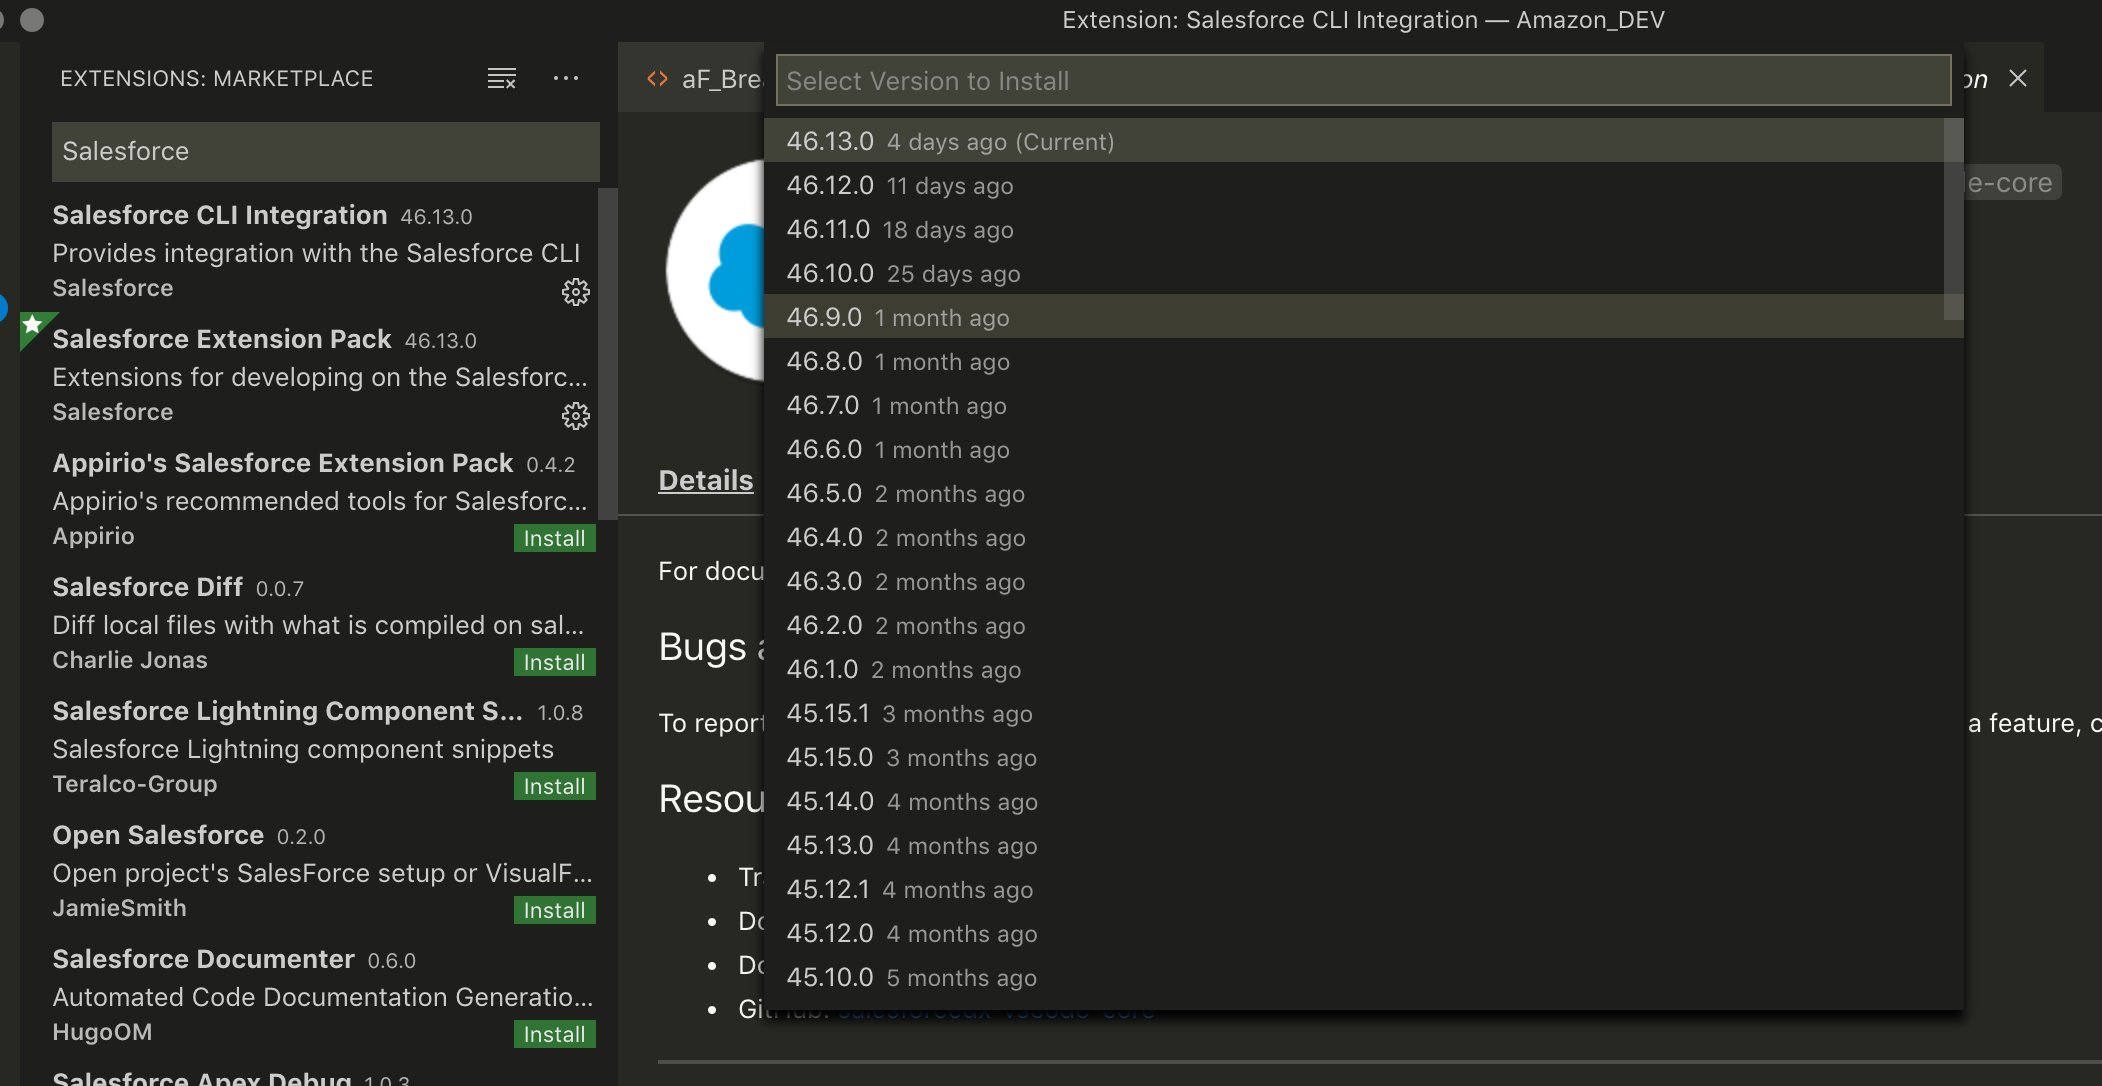Install the Salesforce Documenter extension

coord(554,1034)
